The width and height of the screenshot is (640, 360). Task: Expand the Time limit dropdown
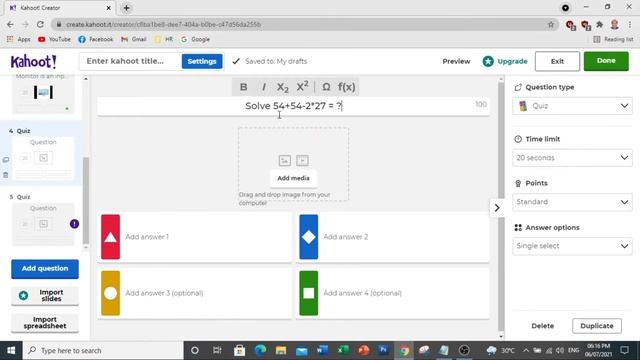click(x=572, y=158)
